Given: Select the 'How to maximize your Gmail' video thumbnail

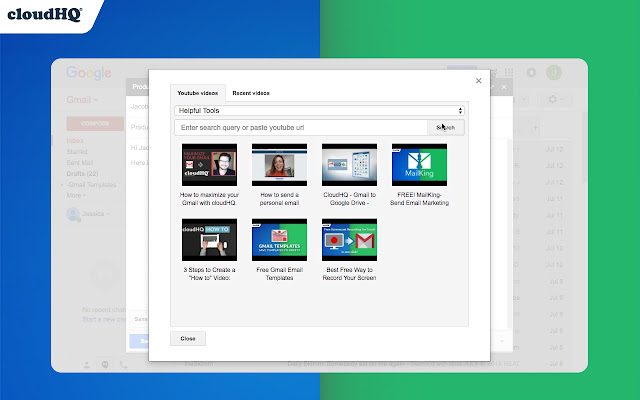Looking at the screenshot, I should [x=209, y=164].
